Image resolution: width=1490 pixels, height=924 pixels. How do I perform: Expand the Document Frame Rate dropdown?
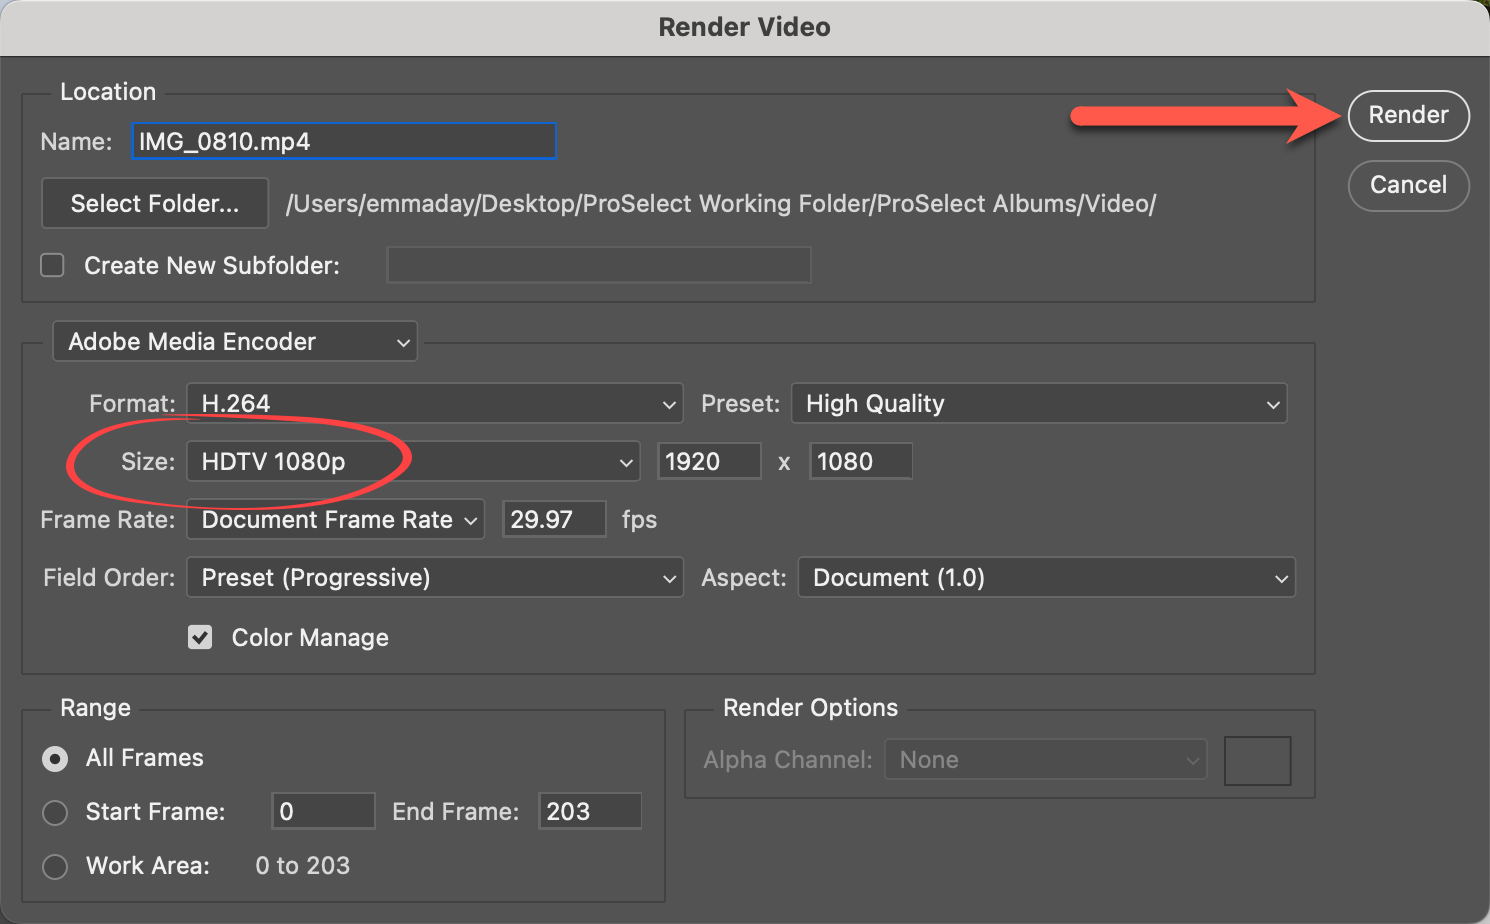336,520
